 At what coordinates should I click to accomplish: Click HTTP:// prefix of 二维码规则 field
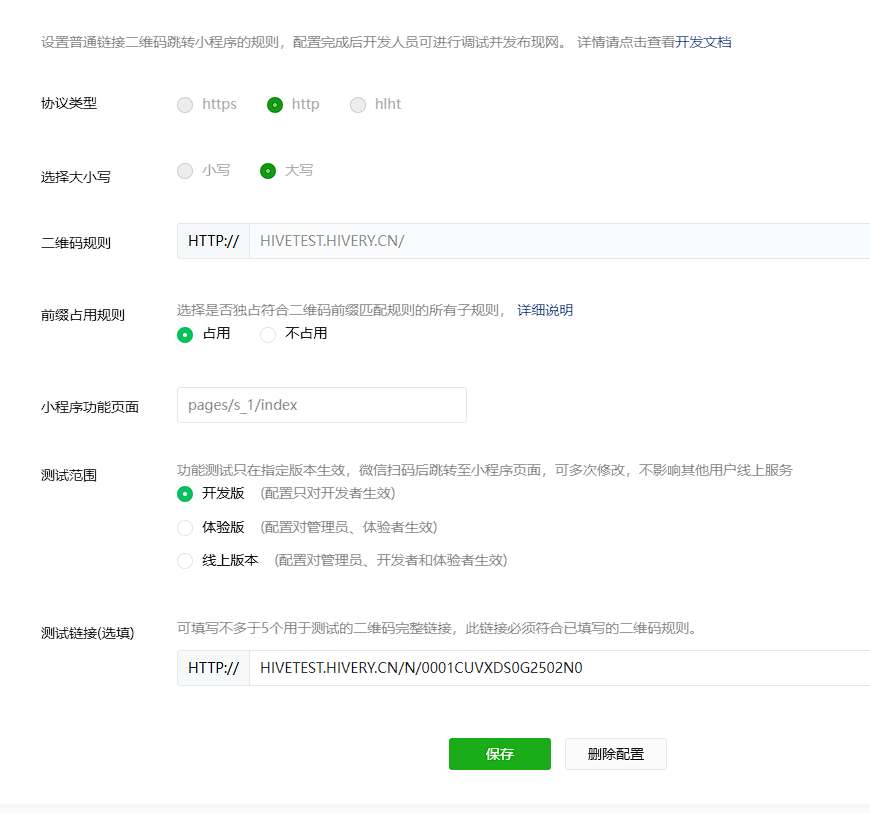(x=214, y=241)
